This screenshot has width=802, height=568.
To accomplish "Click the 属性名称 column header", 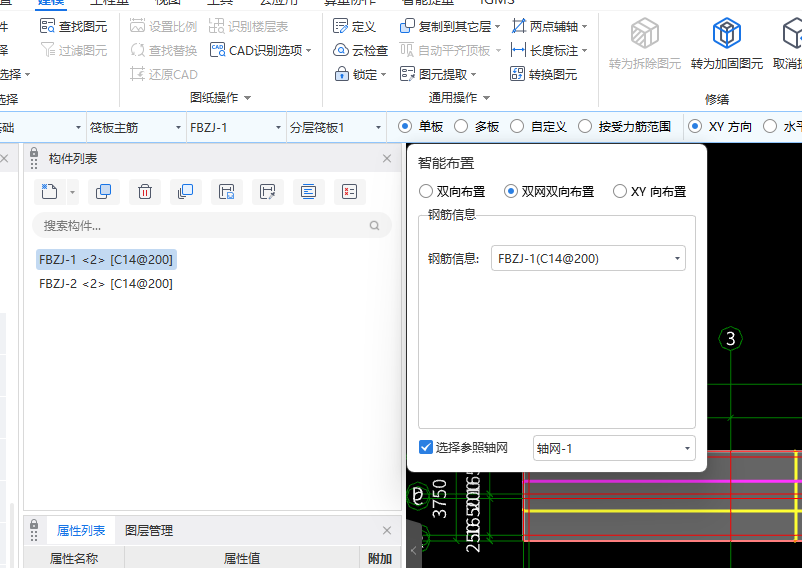I will coord(74,558).
